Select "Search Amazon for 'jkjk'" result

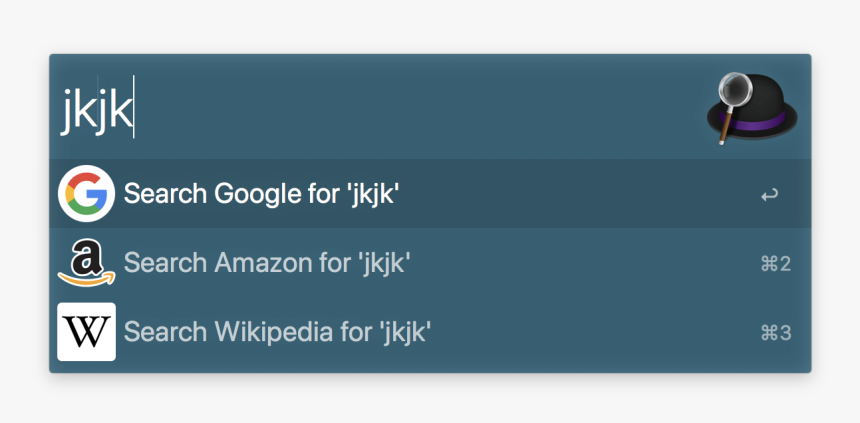pos(430,262)
